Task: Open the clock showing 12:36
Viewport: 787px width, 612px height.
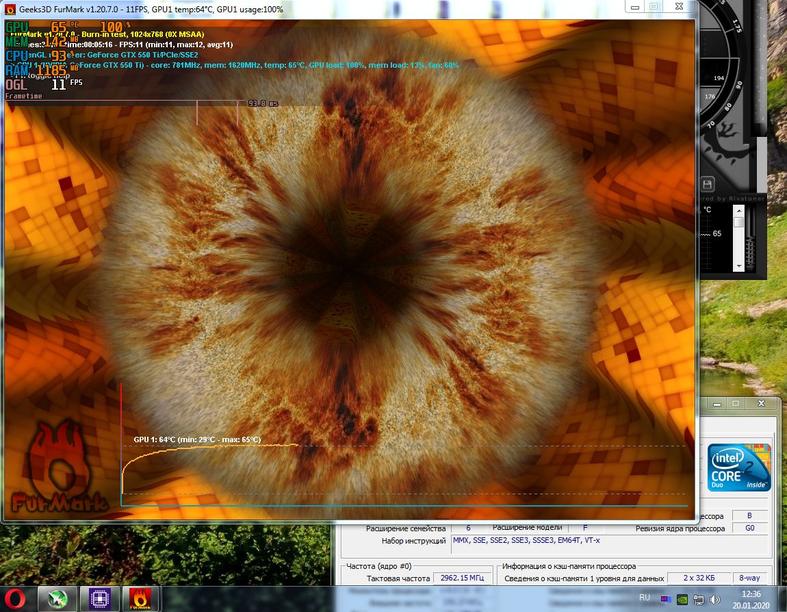Action: pos(750,599)
